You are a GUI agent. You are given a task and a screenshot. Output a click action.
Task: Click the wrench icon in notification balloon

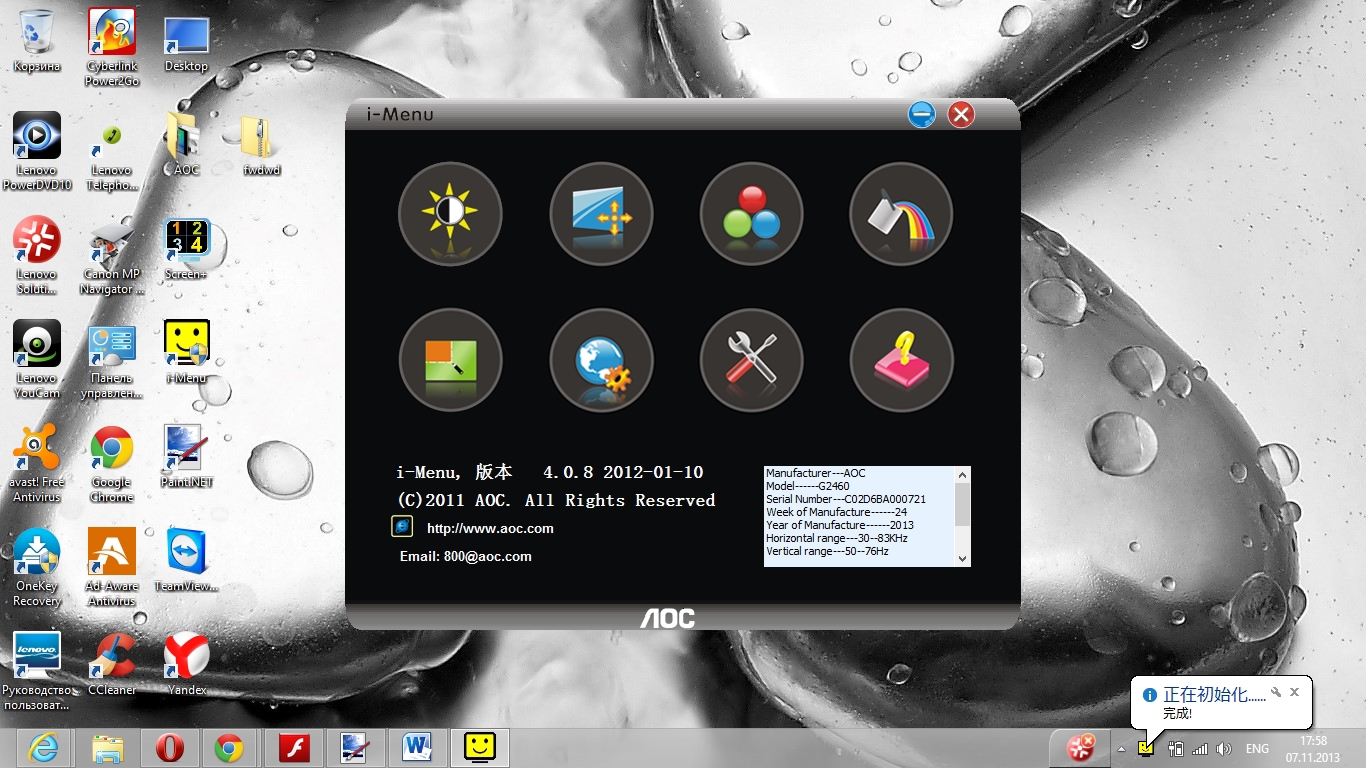(1276, 692)
